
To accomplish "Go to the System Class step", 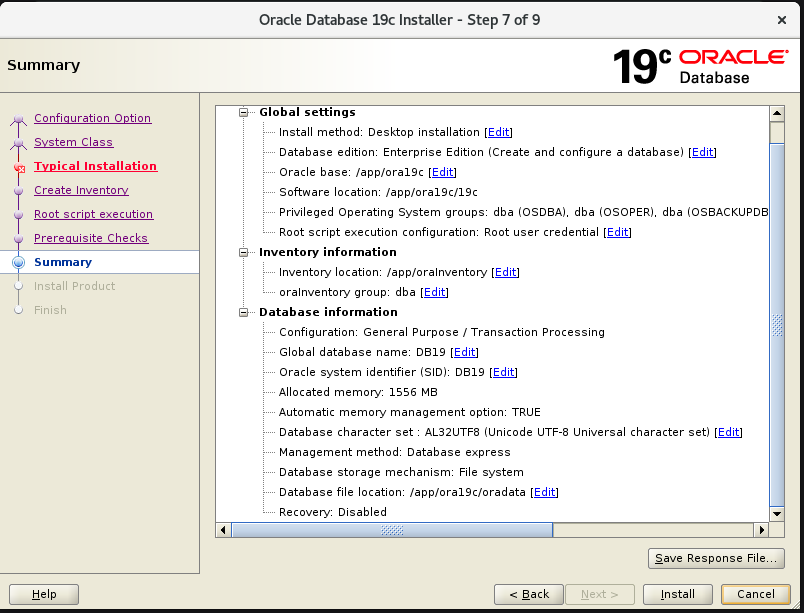I will click(73, 142).
